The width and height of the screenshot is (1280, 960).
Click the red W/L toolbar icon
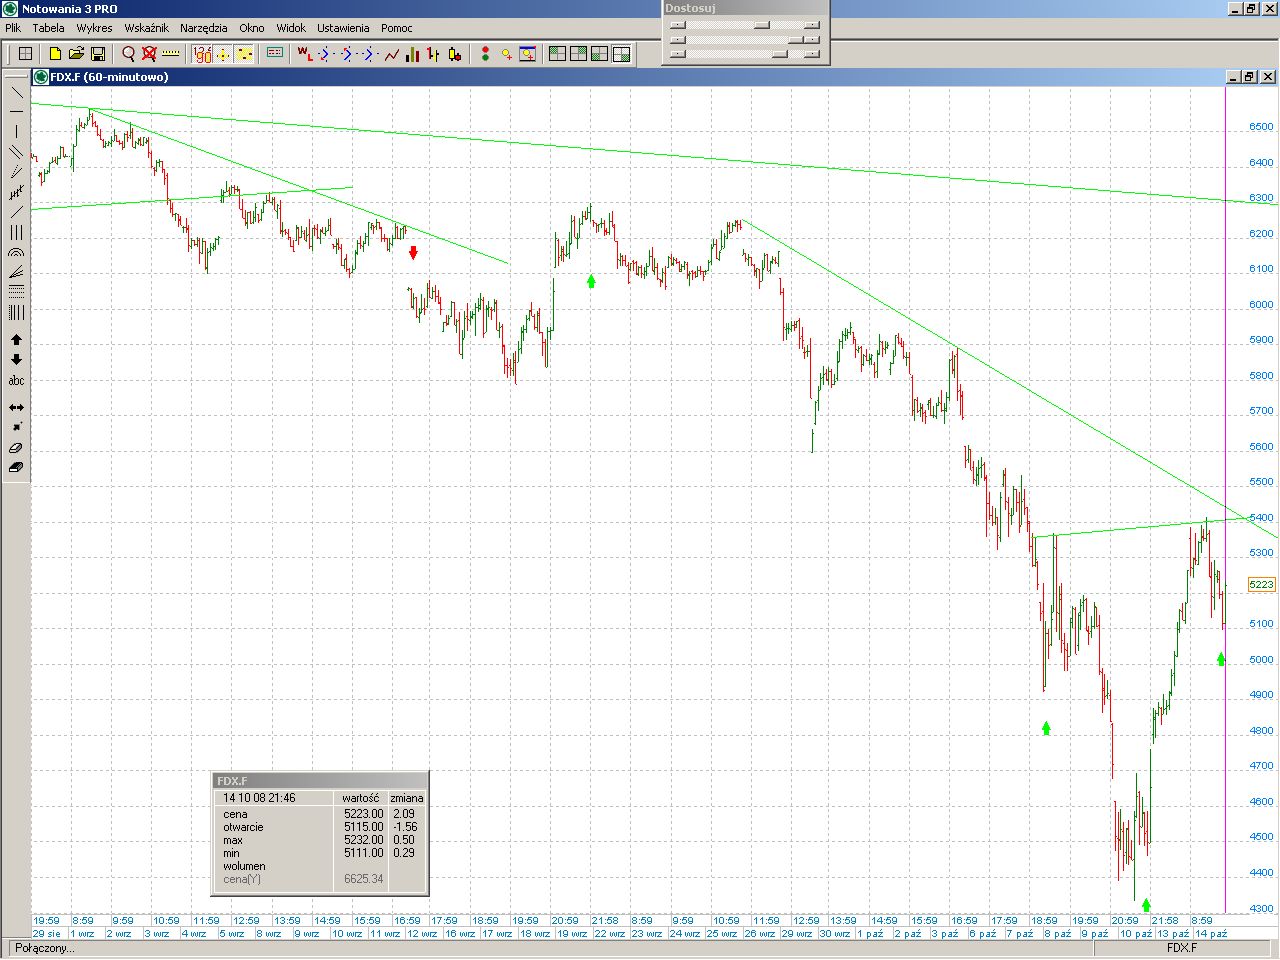pos(305,54)
